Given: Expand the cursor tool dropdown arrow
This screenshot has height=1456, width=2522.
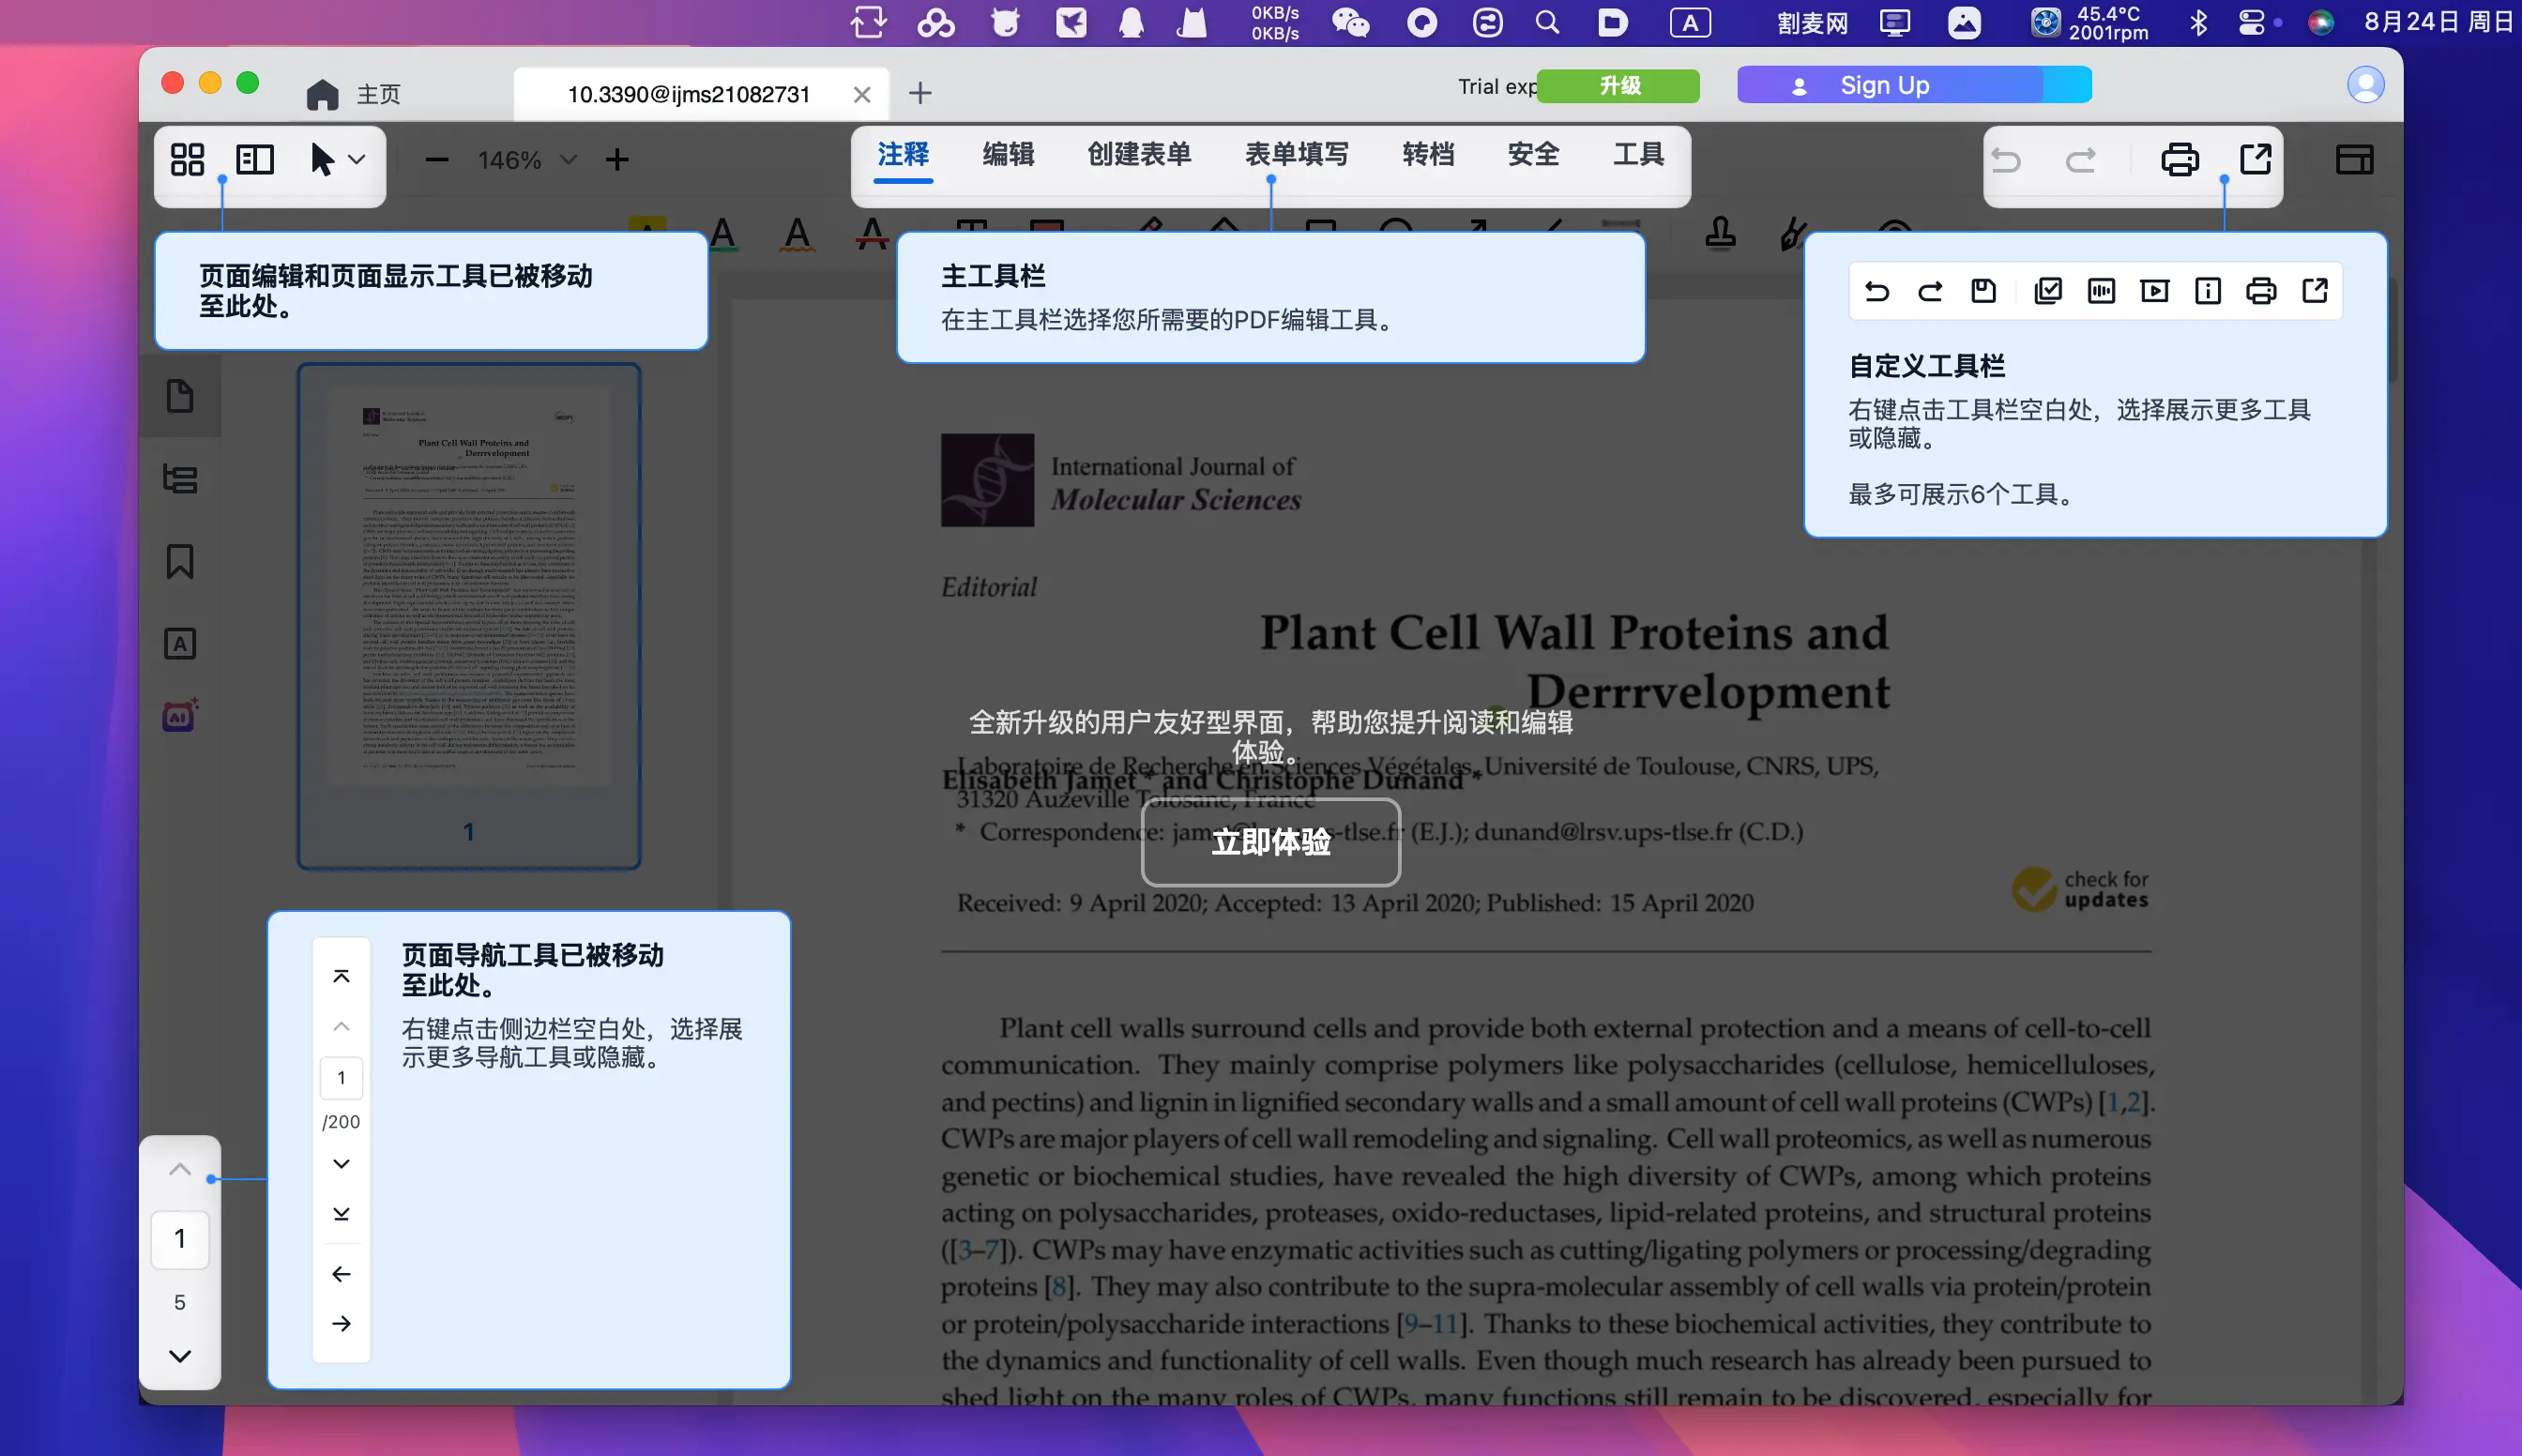Looking at the screenshot, I should click(x=357, y=160).
